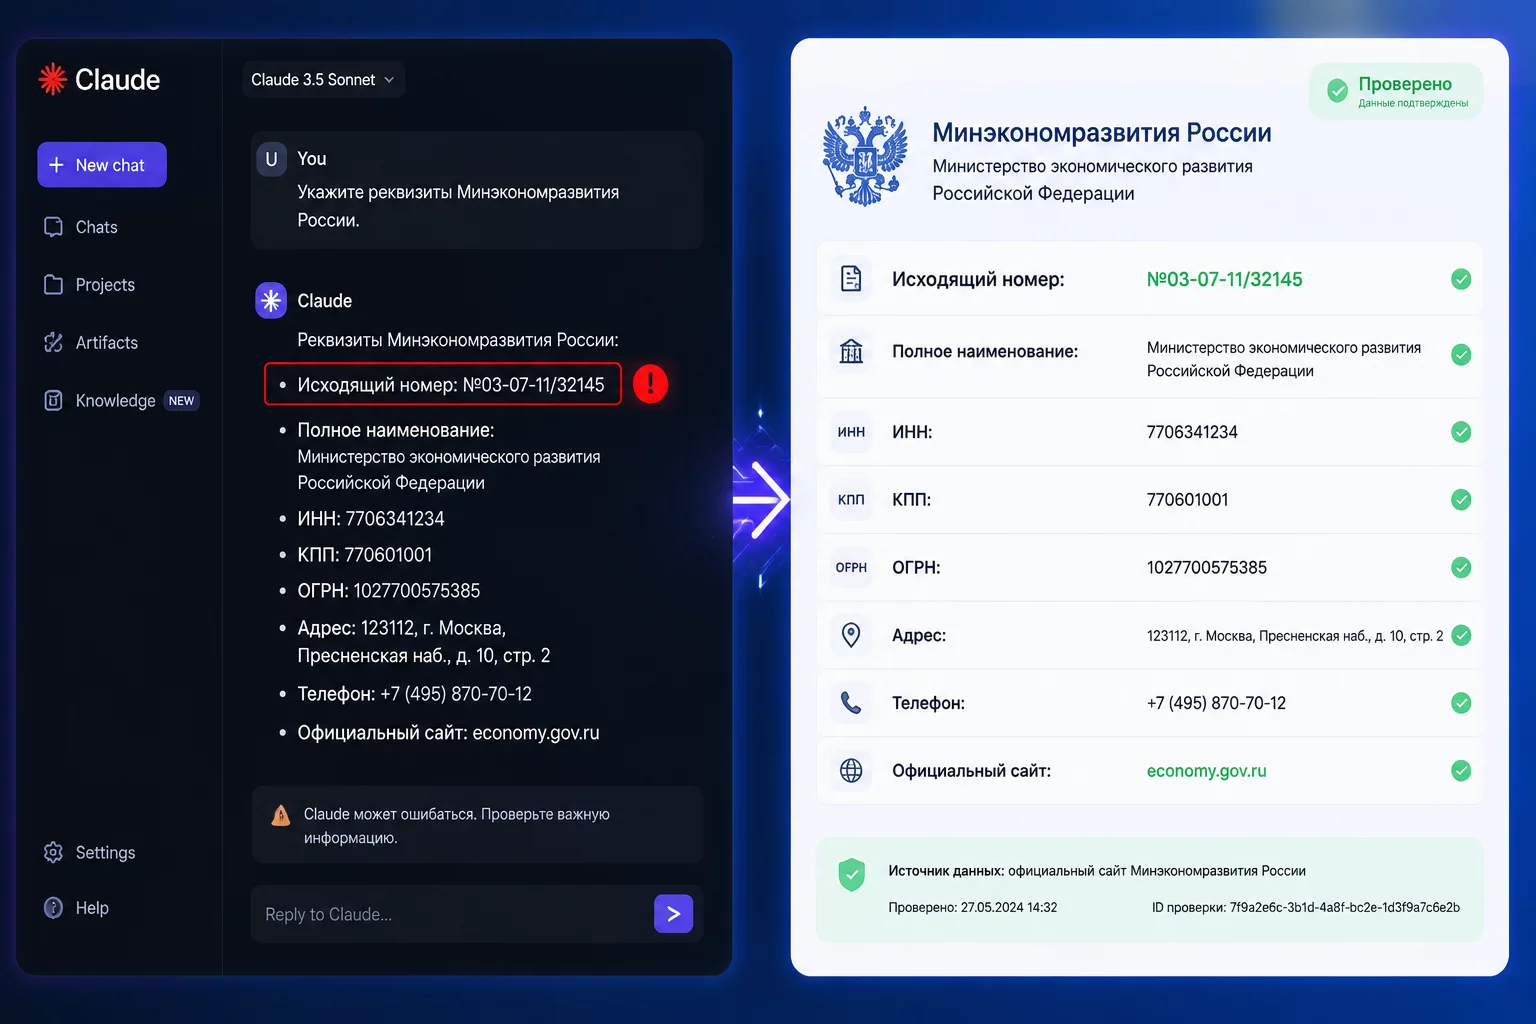Click 'Официальный сайт: economy.gov.ru' chat line
This screenshot has height=1024, width=1536.
click(449, 733)
